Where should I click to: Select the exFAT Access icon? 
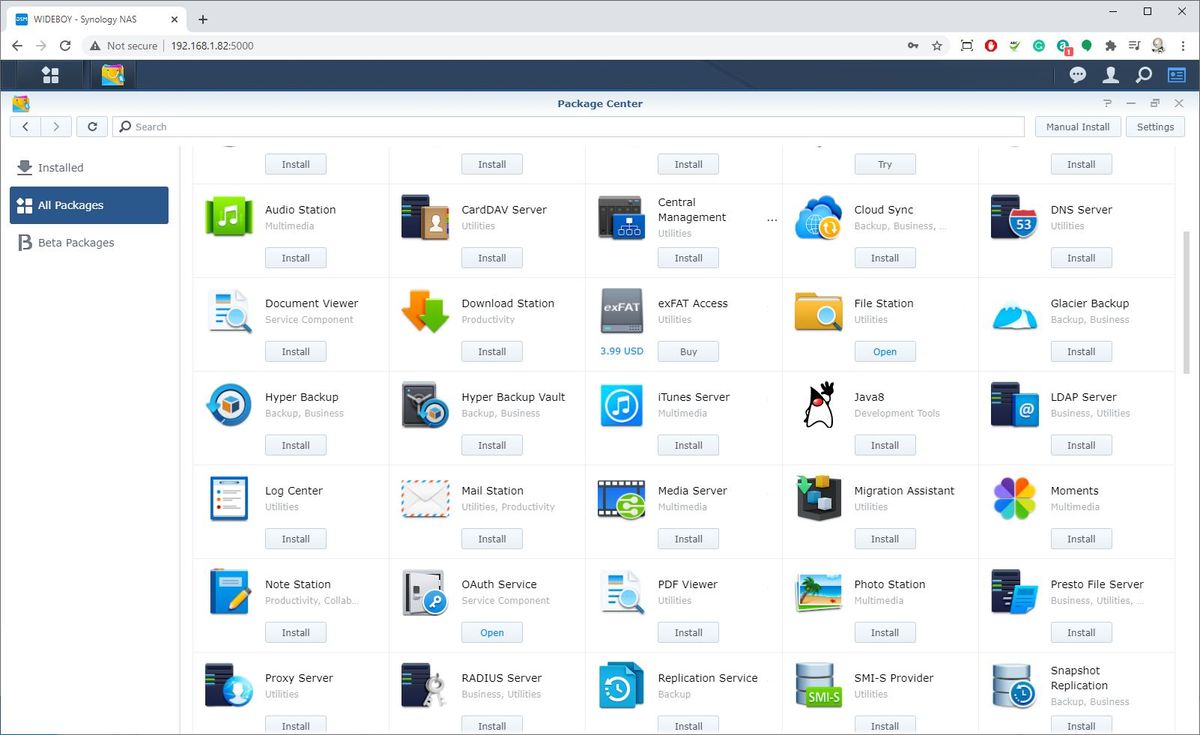[x=621, y=311]
